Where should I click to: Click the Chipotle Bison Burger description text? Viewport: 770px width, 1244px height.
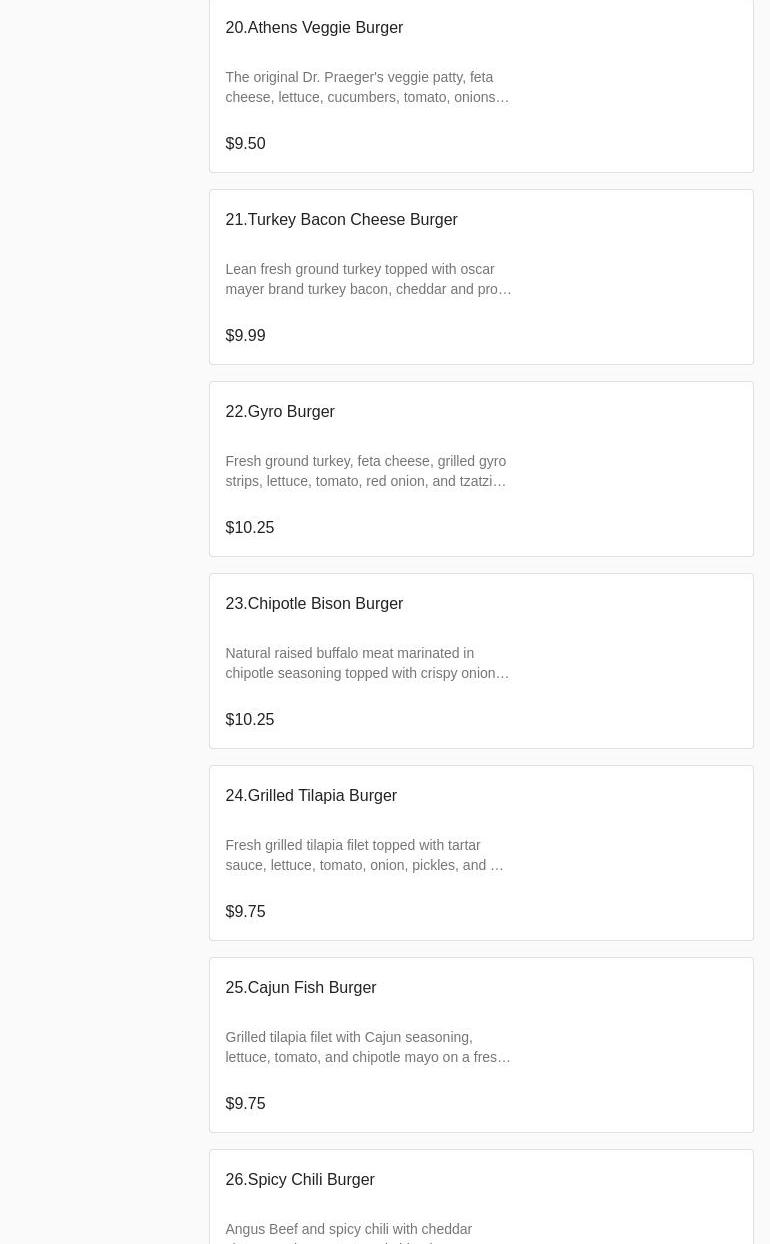click(367, 663)
